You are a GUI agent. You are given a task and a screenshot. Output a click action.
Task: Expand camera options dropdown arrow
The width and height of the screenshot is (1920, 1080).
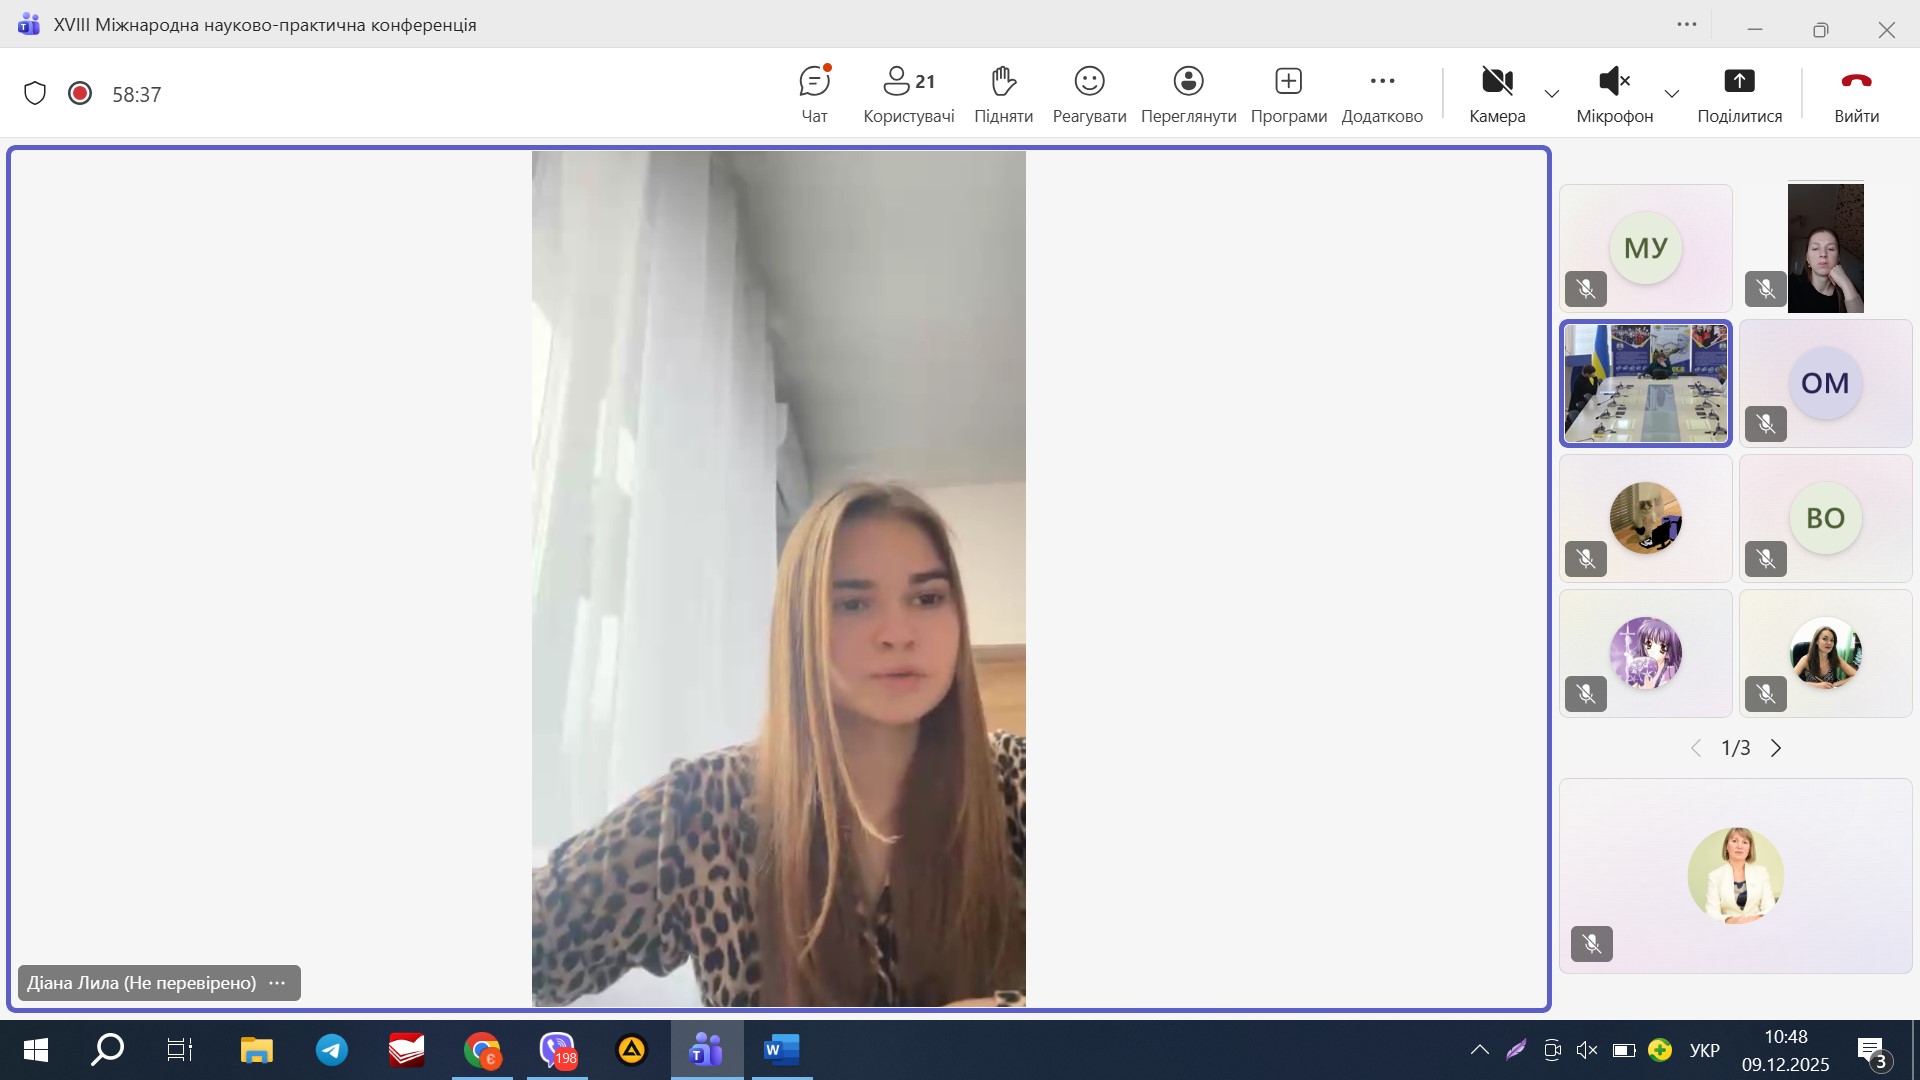click(1552, 94)
